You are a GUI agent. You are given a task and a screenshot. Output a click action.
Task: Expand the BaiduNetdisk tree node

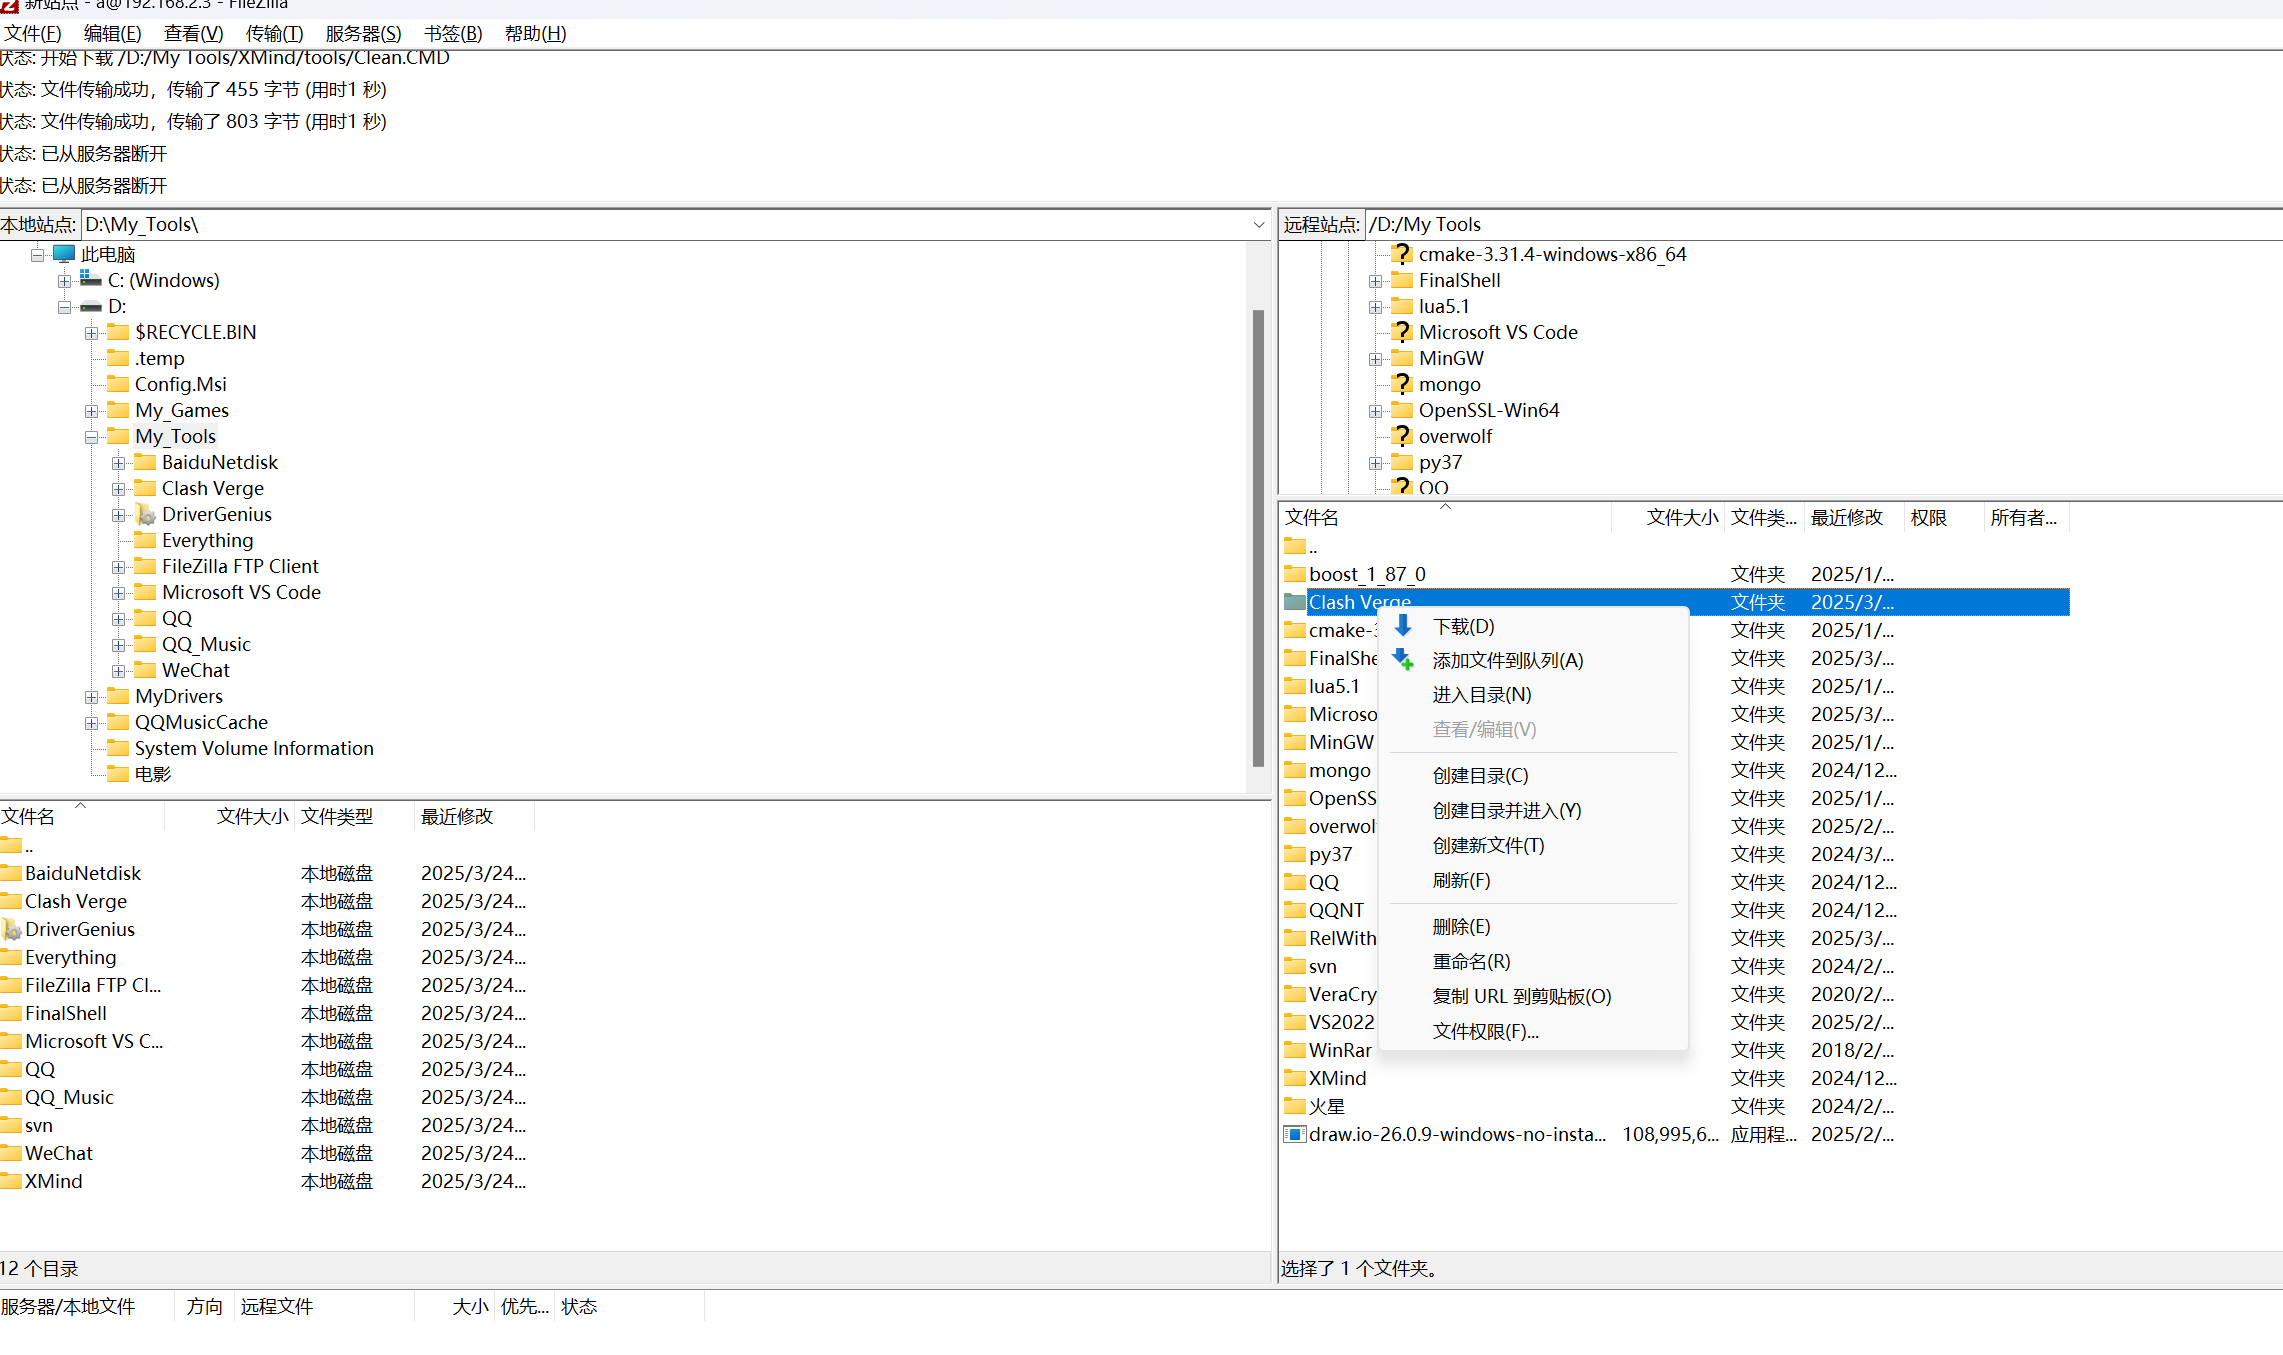click(x=118, y=463)
